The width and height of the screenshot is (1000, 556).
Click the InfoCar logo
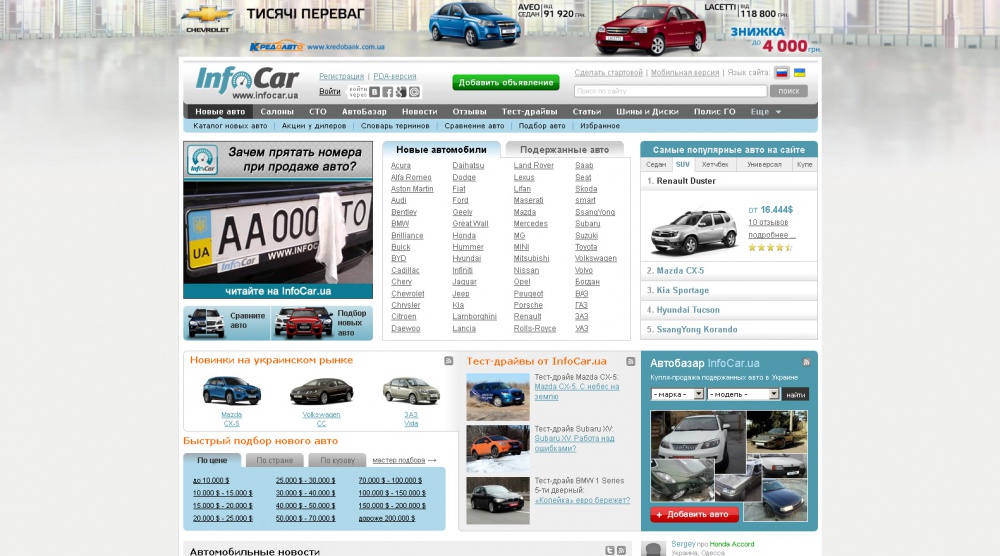click(x=247, y=83)
